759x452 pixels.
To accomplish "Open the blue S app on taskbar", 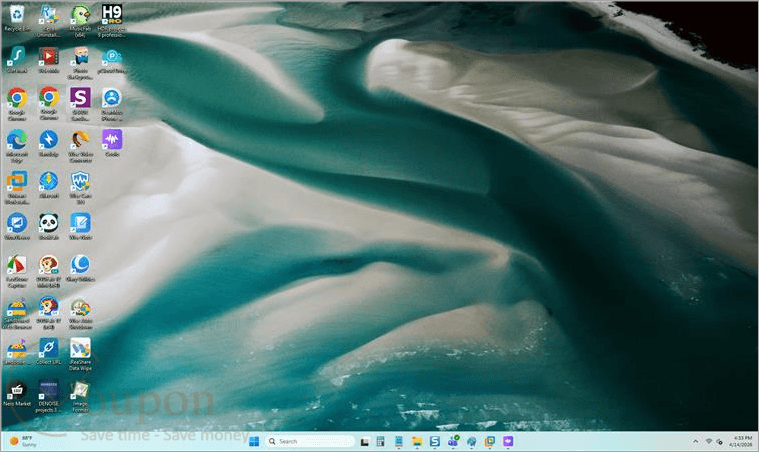I will tap(435, 441).
